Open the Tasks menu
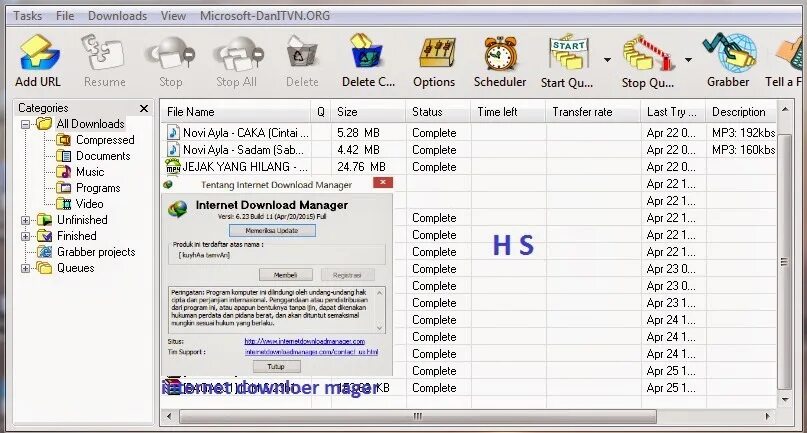 click(x=28, y=16)
